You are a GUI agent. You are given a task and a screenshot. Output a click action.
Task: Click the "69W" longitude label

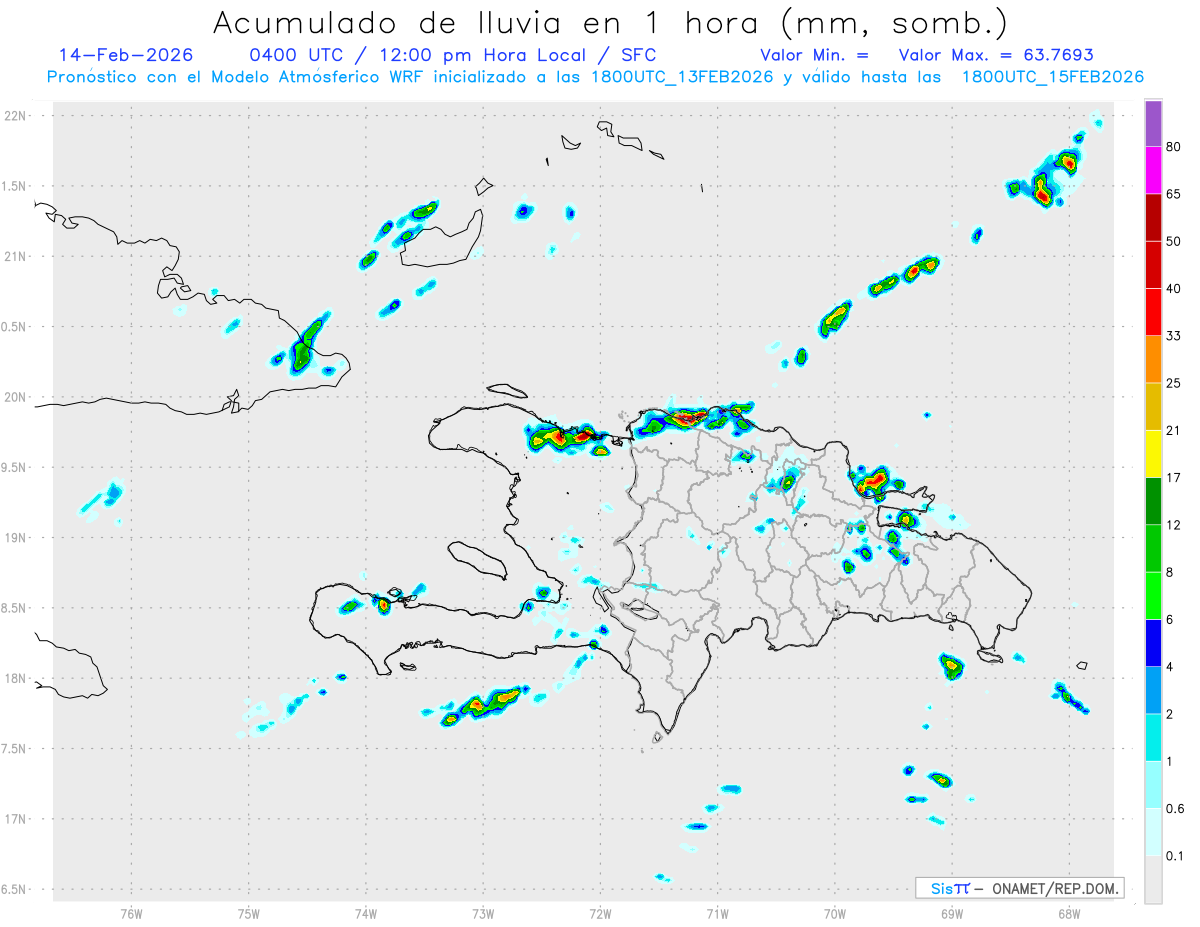click(x=951, y=913)
